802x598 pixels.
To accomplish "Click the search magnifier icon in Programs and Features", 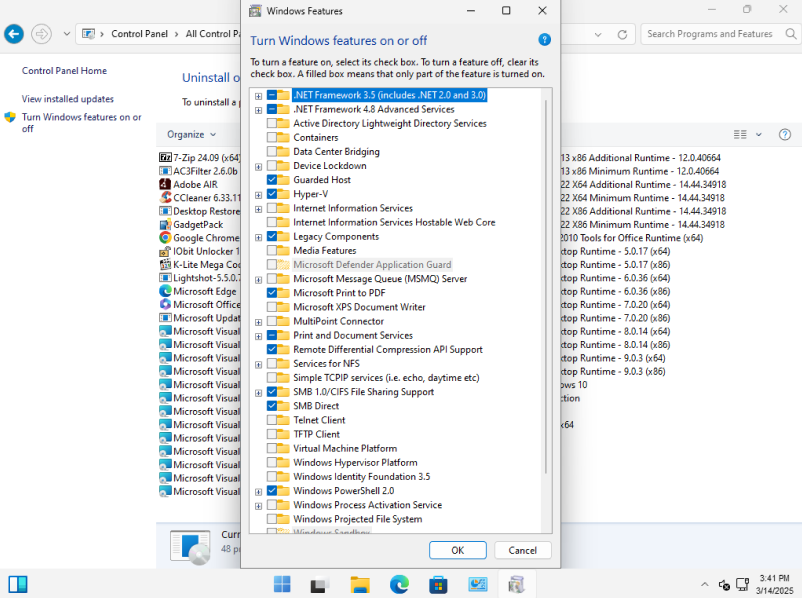I will 790,34.
